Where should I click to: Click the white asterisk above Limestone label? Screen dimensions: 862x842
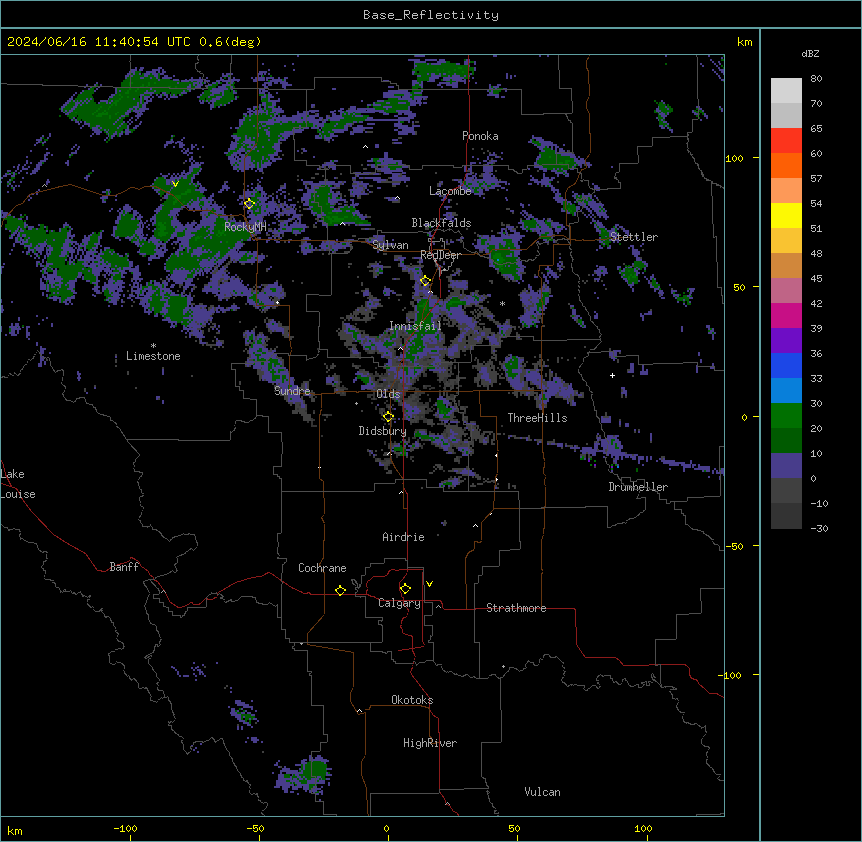(x=153, y=346)
